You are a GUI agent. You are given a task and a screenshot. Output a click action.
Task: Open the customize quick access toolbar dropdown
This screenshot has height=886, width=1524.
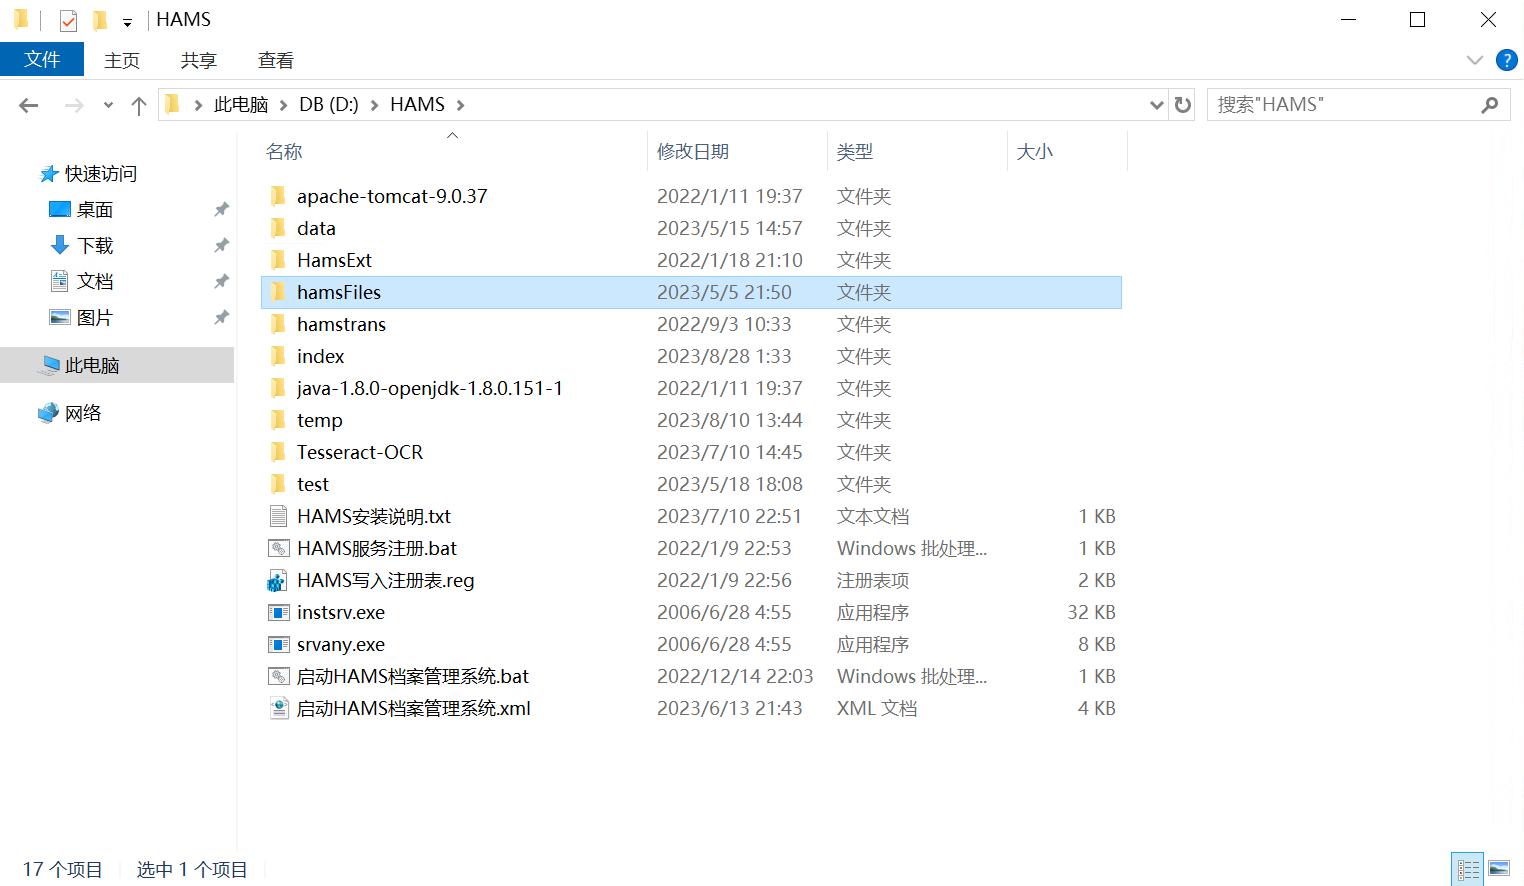[127, 22]
